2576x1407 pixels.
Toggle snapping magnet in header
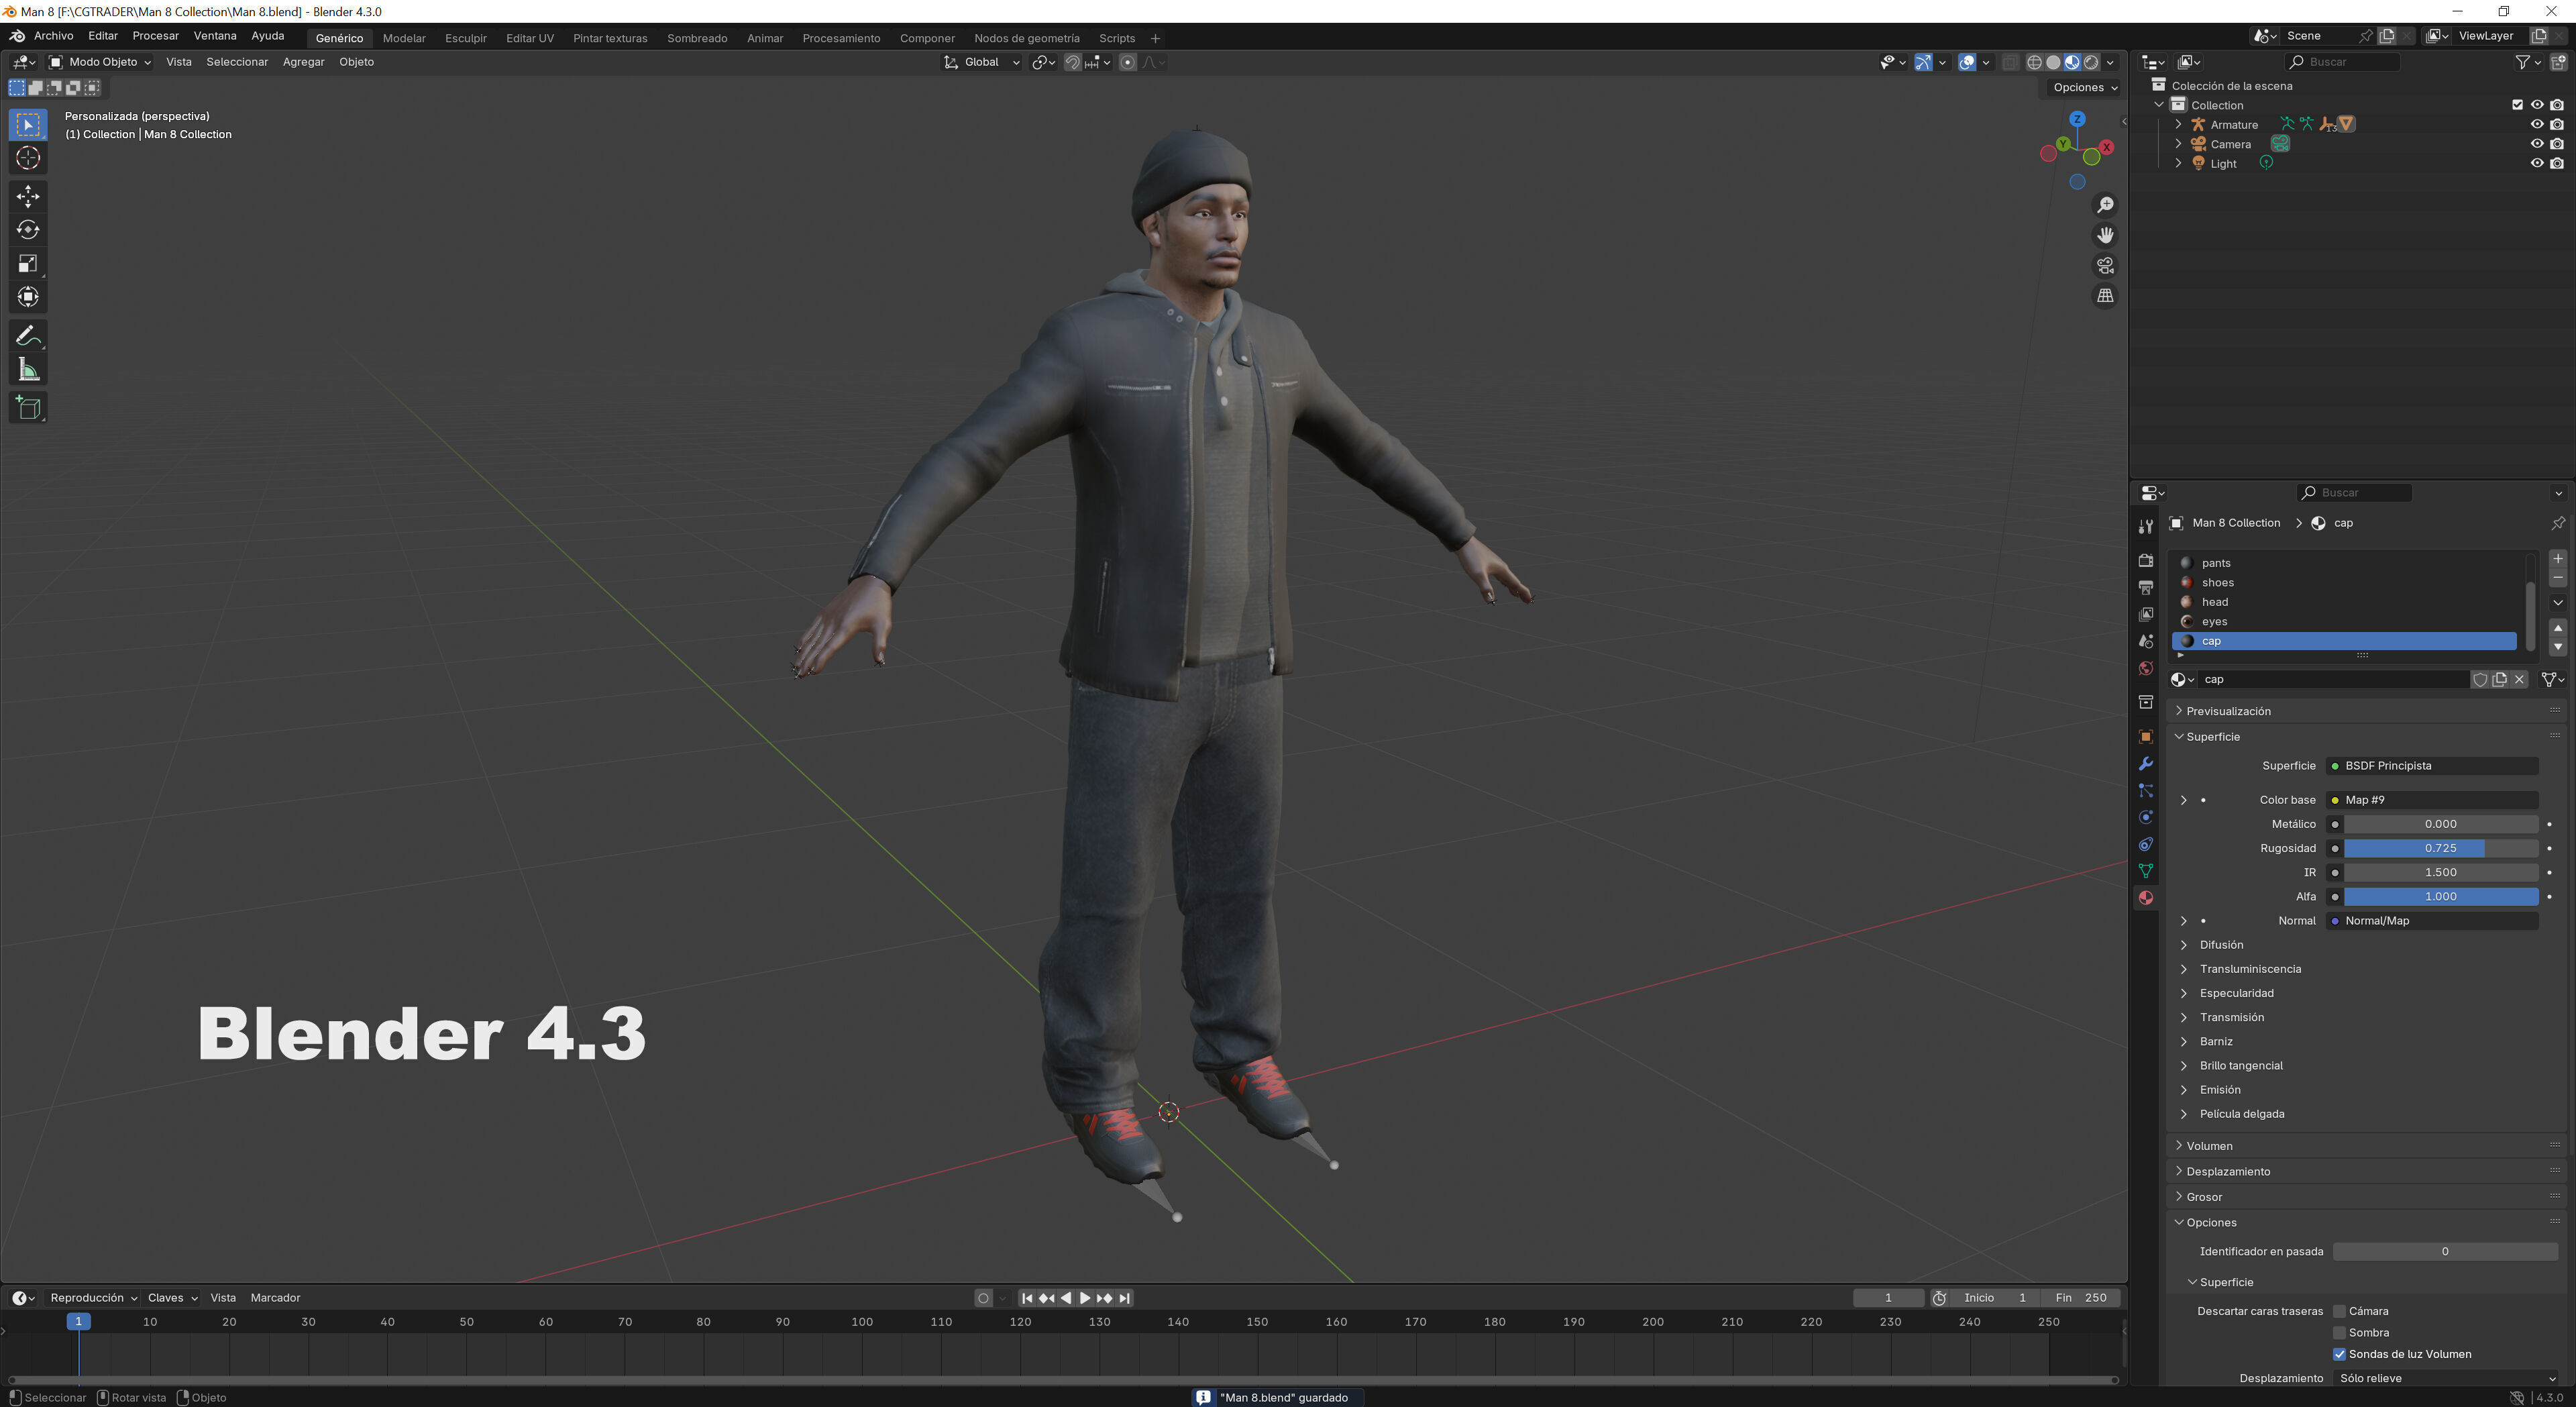coord(1072,62)
